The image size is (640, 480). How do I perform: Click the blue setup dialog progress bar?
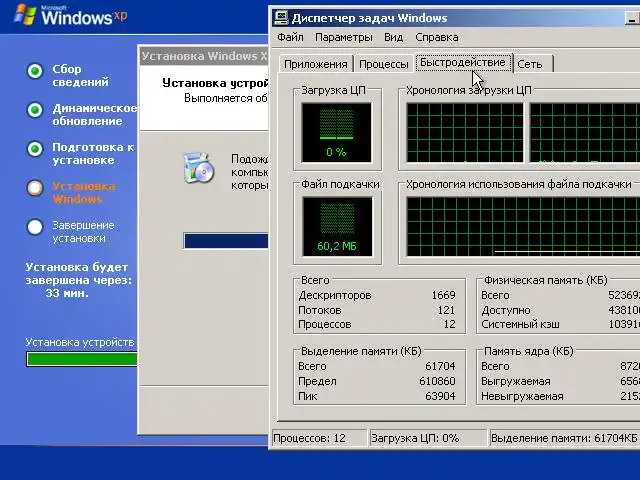[x=226, y=241]
